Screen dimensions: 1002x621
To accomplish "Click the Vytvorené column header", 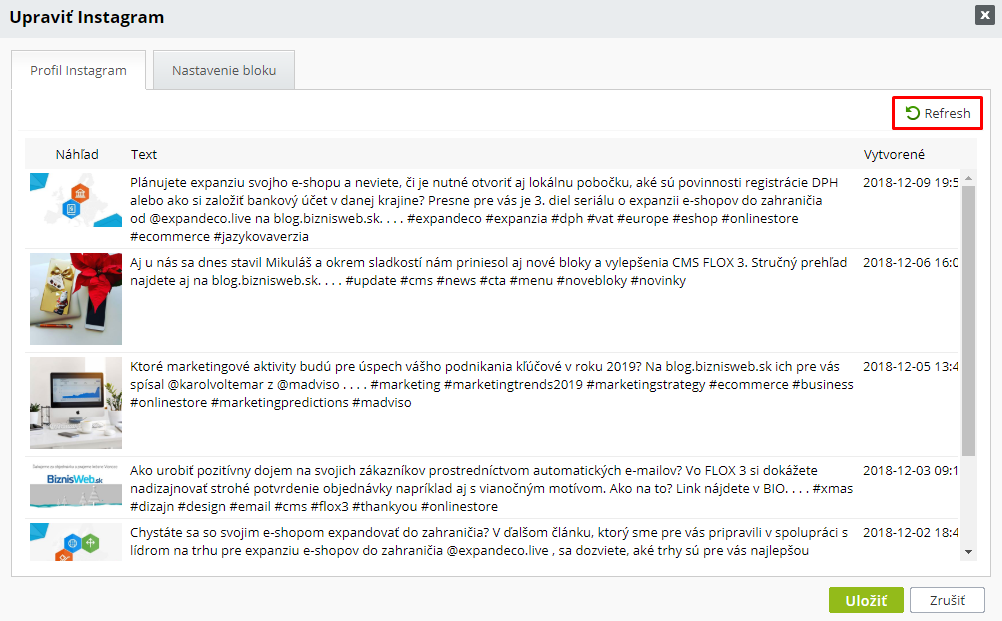I will click(x=894, y=155).
